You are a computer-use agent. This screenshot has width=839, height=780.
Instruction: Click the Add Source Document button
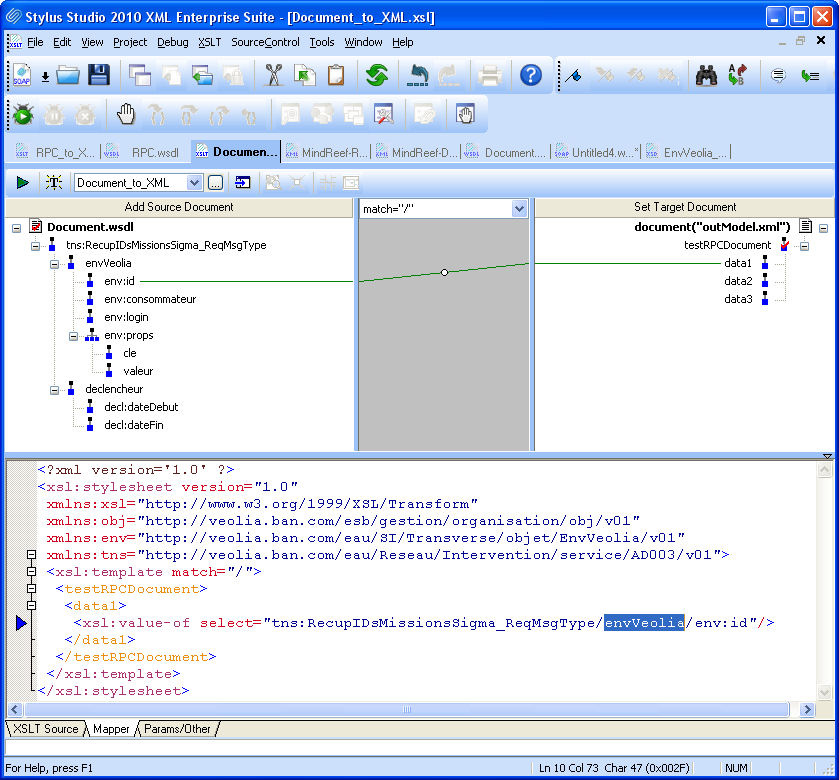point(179,207)
